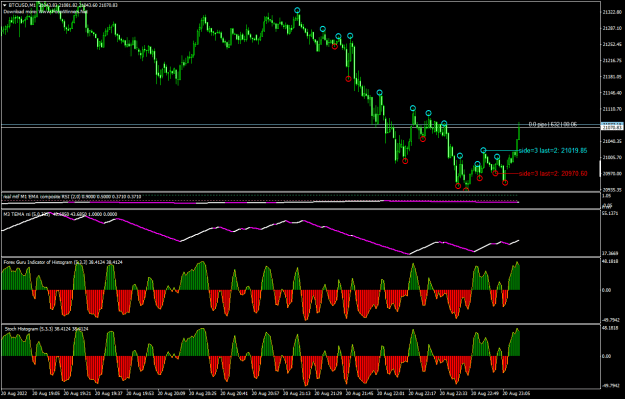
Task: Click the 0.00 level on Forex Guru histogram scale
Action: click(x=606, y=290)
